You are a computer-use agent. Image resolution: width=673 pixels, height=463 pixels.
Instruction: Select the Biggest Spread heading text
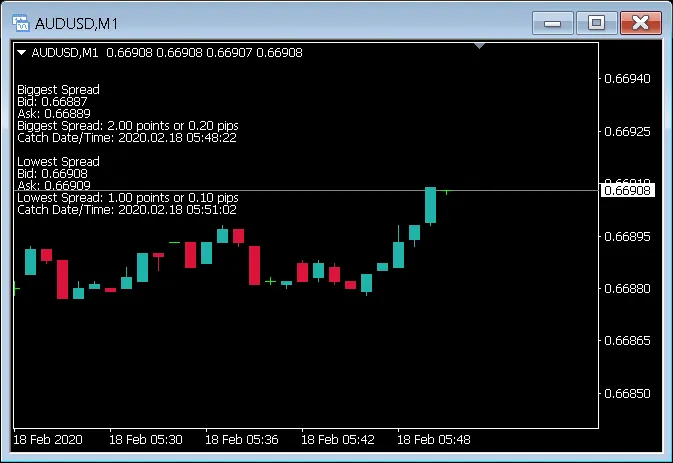58,90
